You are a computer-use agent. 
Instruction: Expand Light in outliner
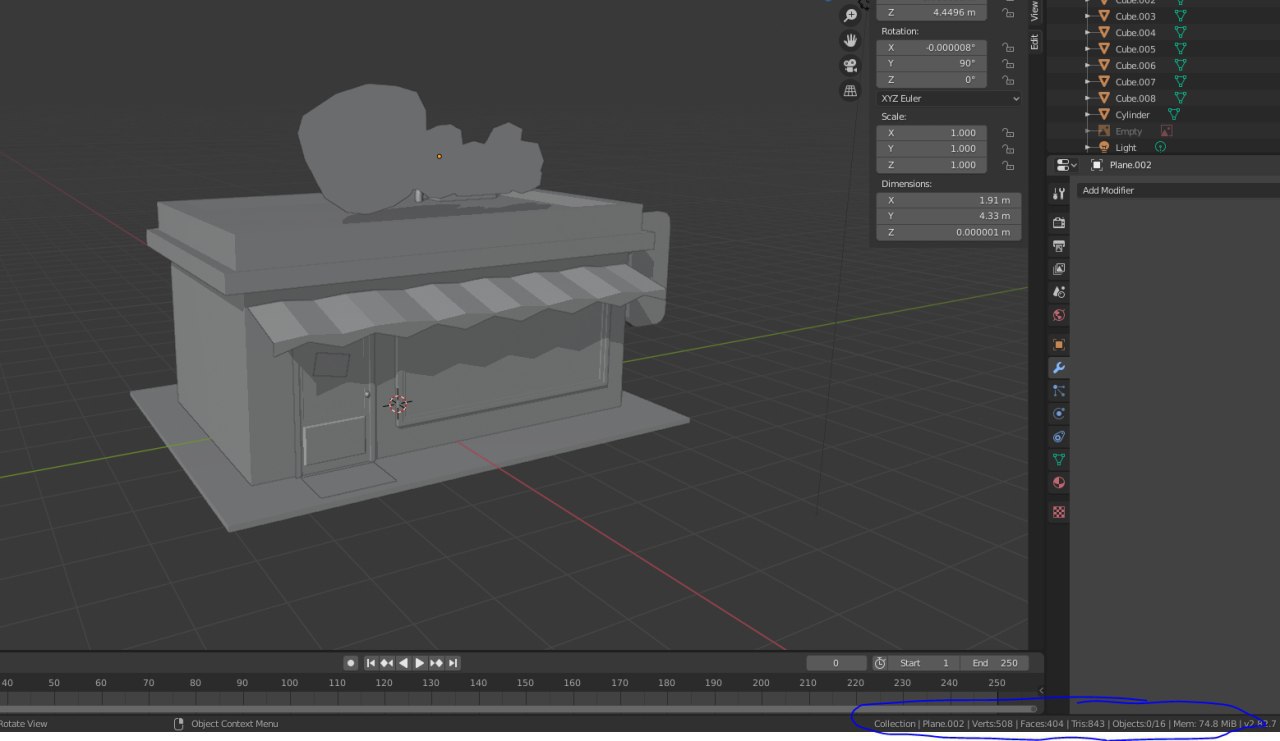(x=1088, y=147)
